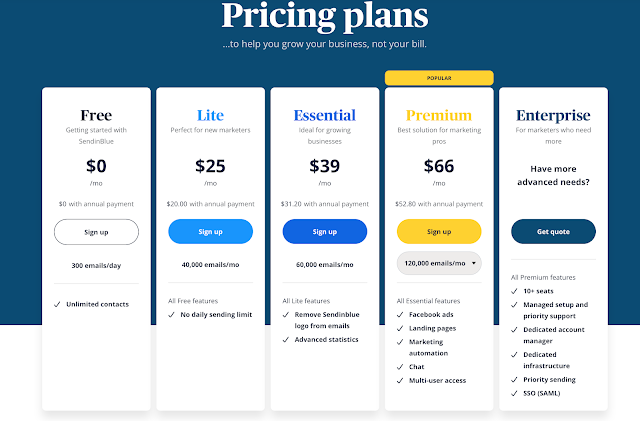Get quote for the Enterprise plan
Viewport: 640px width, 421px height.
click(553, 232)
